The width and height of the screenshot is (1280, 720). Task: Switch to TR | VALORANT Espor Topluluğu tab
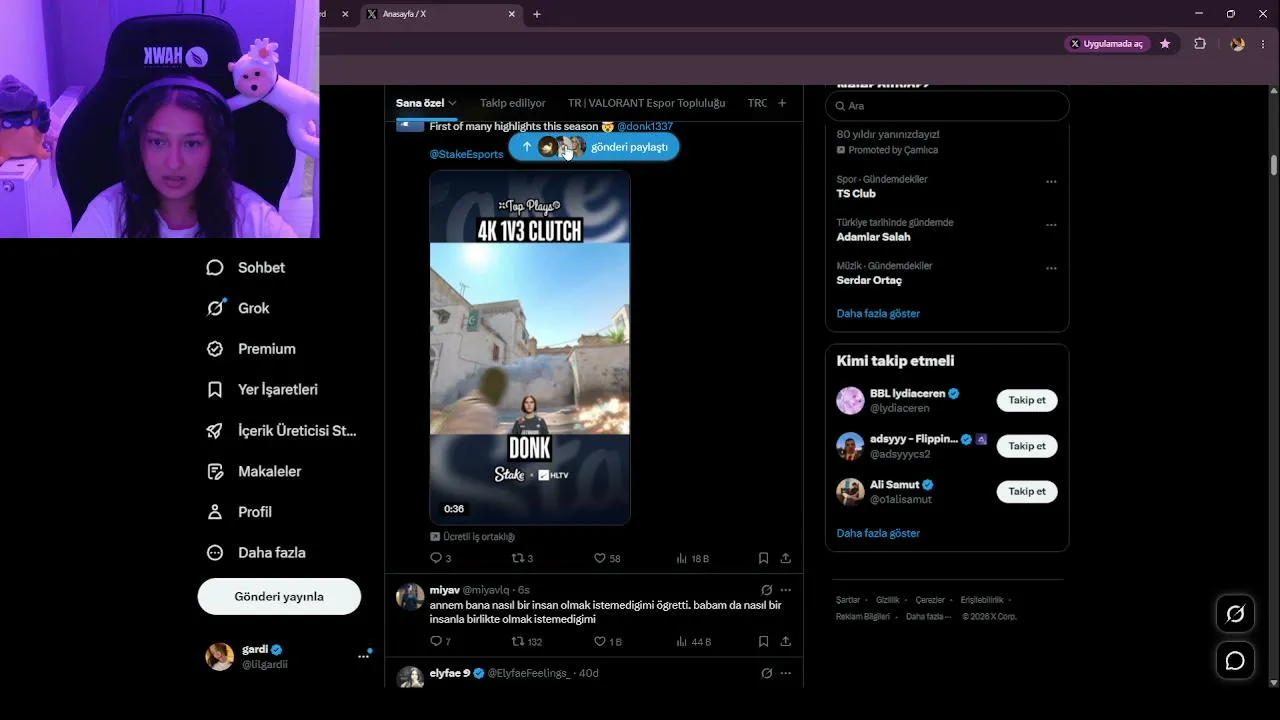(x=646, y=103)
